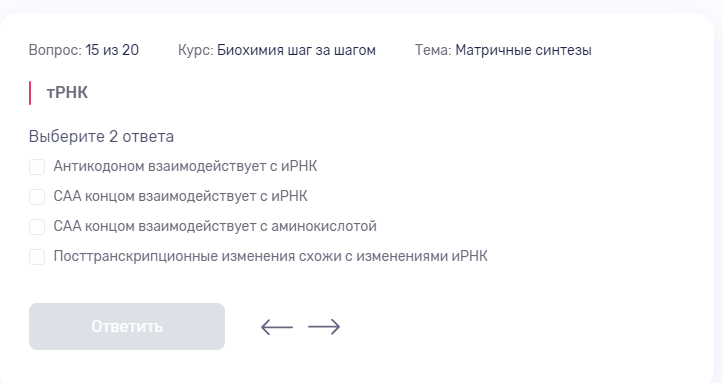Select answer text Посттранскрипционные изменения схожи с изменениями иРНК
723x383 pixels.
[x=270, y=256]
